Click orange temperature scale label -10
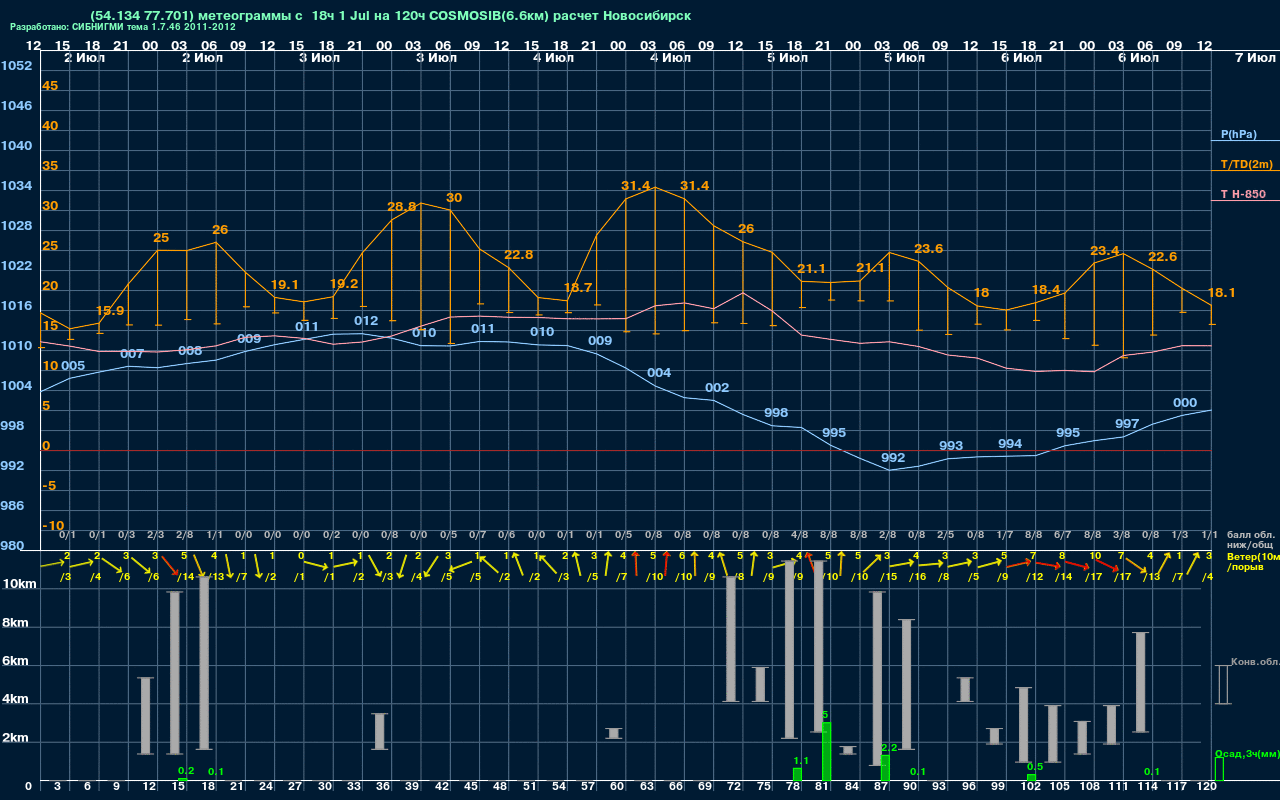Image resolution: width=1280 pixels, height=800 pixels. pyautogui.click(x=54, y=525)
